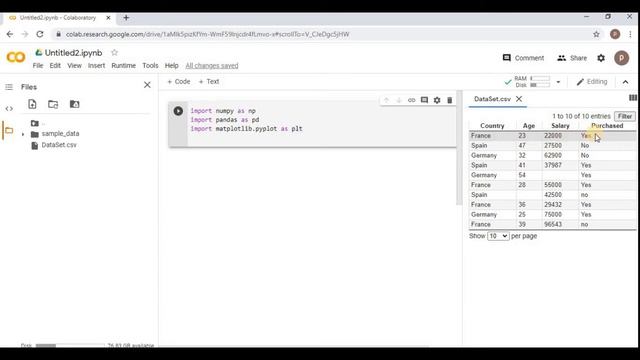
Task: Open the Editing mode dropdown
Action: (592, 82)
